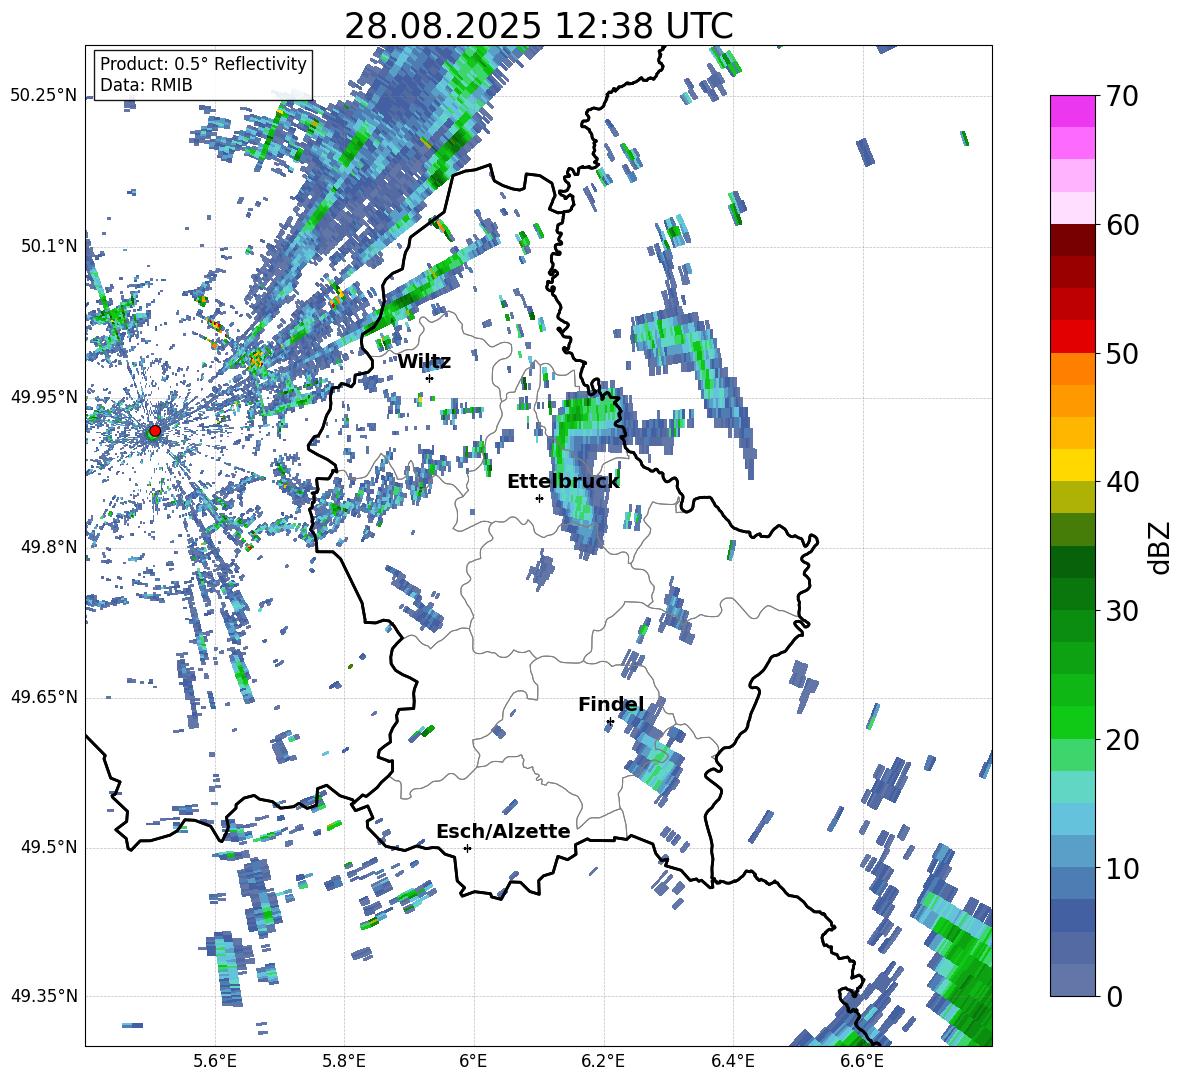
Task: Click the magenta top swatch of the colorbar
Action: [1072, 111]
